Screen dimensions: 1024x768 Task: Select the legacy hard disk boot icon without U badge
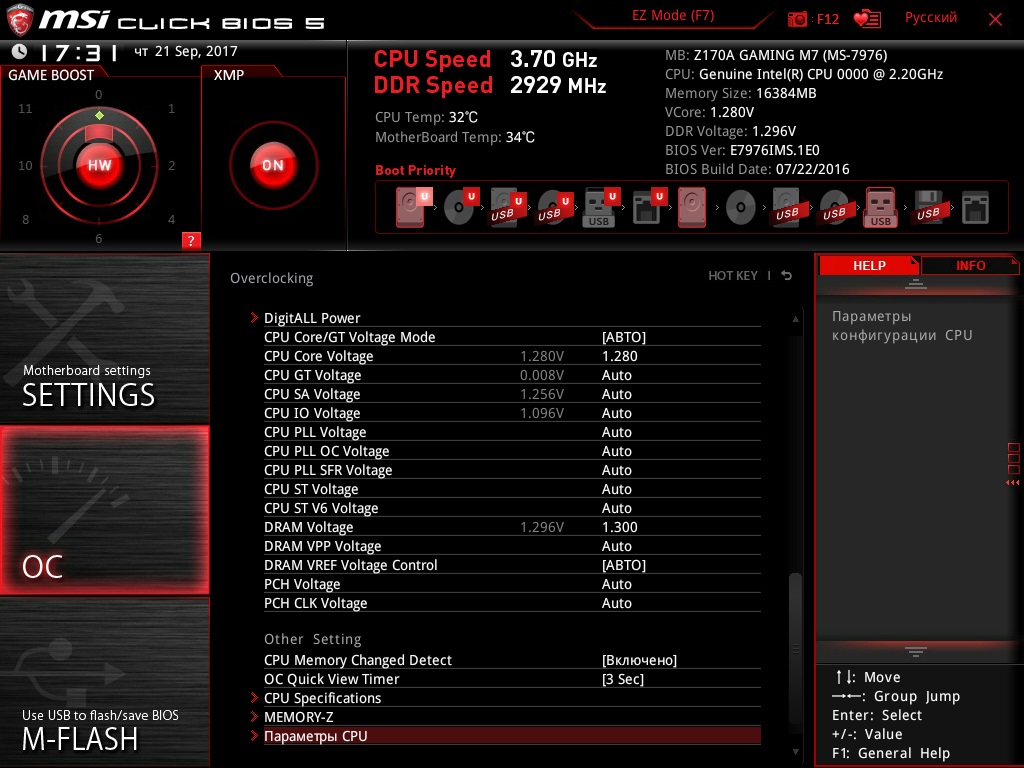tap(692, 207)
